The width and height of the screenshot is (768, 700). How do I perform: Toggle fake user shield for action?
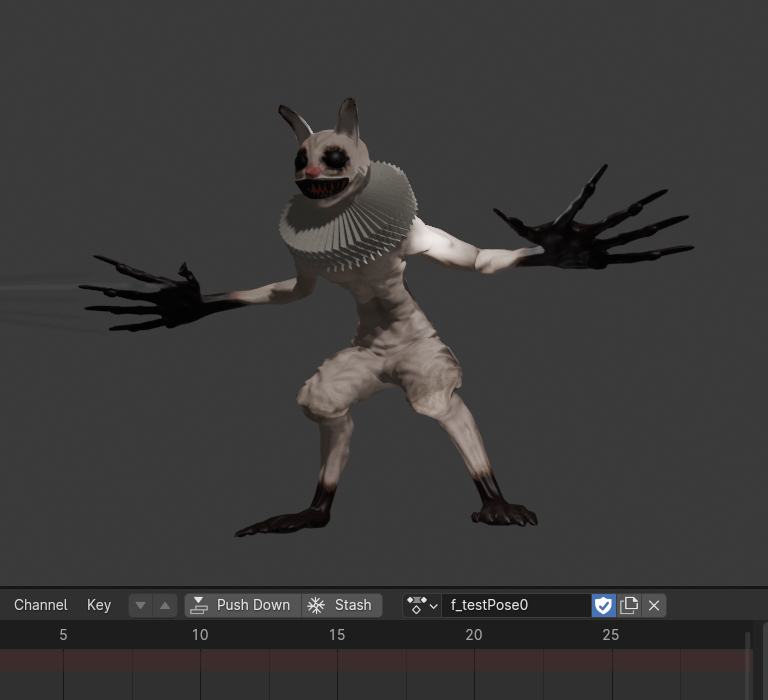(x=603, y=605)
